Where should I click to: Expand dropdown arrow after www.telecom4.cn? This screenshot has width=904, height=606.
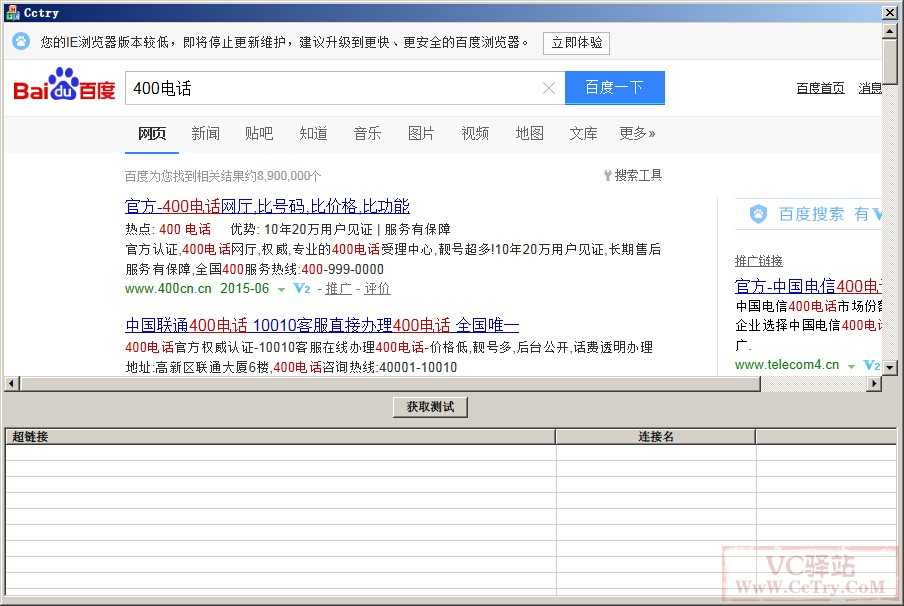(852, 366)
